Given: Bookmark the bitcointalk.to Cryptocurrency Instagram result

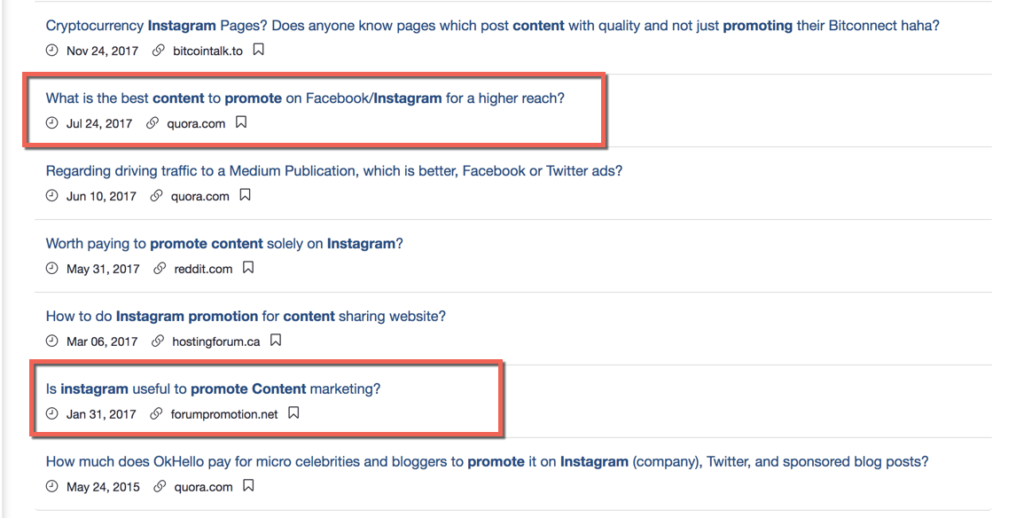Looking at the screenshot, I should pos(259,50).
